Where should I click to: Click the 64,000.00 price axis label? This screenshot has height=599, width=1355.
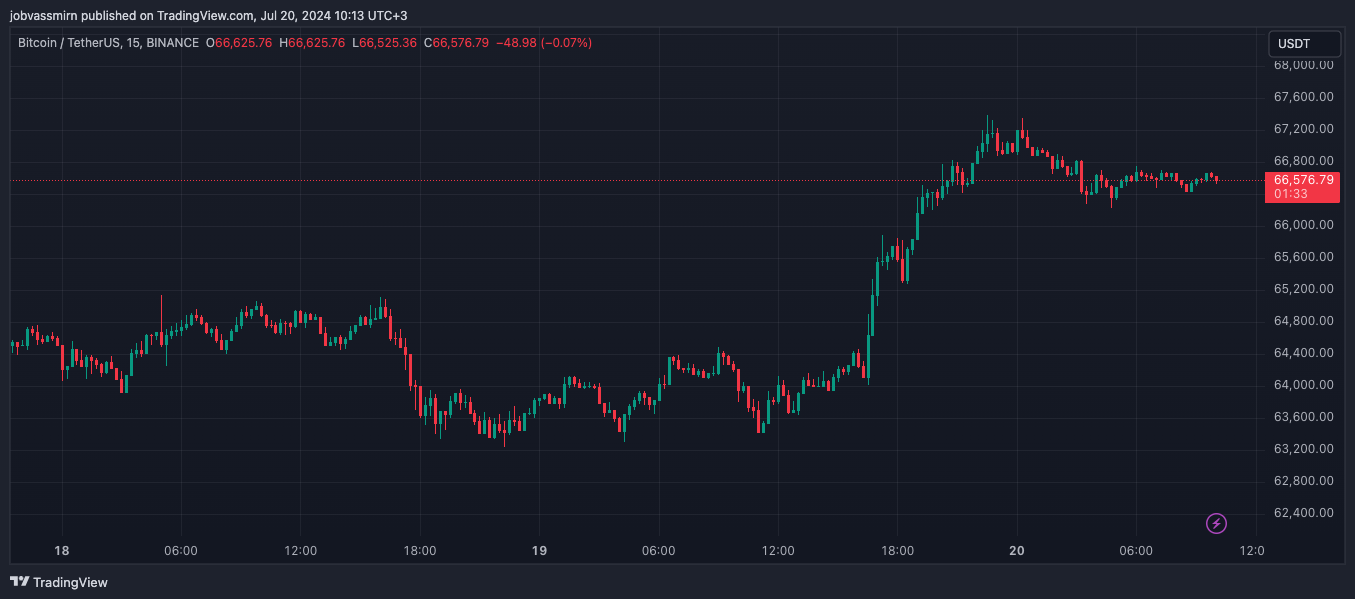click(x=1303, y=385)
